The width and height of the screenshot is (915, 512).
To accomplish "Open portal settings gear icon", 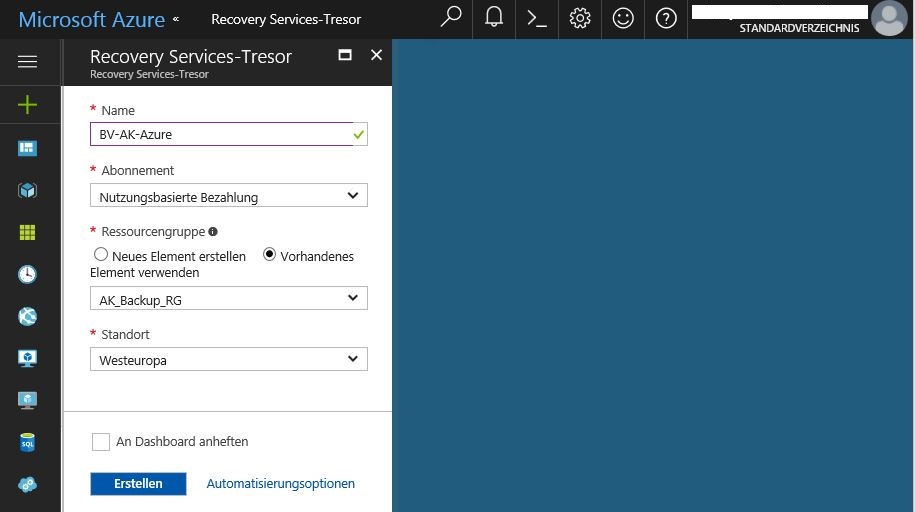I will coord(579,19).
